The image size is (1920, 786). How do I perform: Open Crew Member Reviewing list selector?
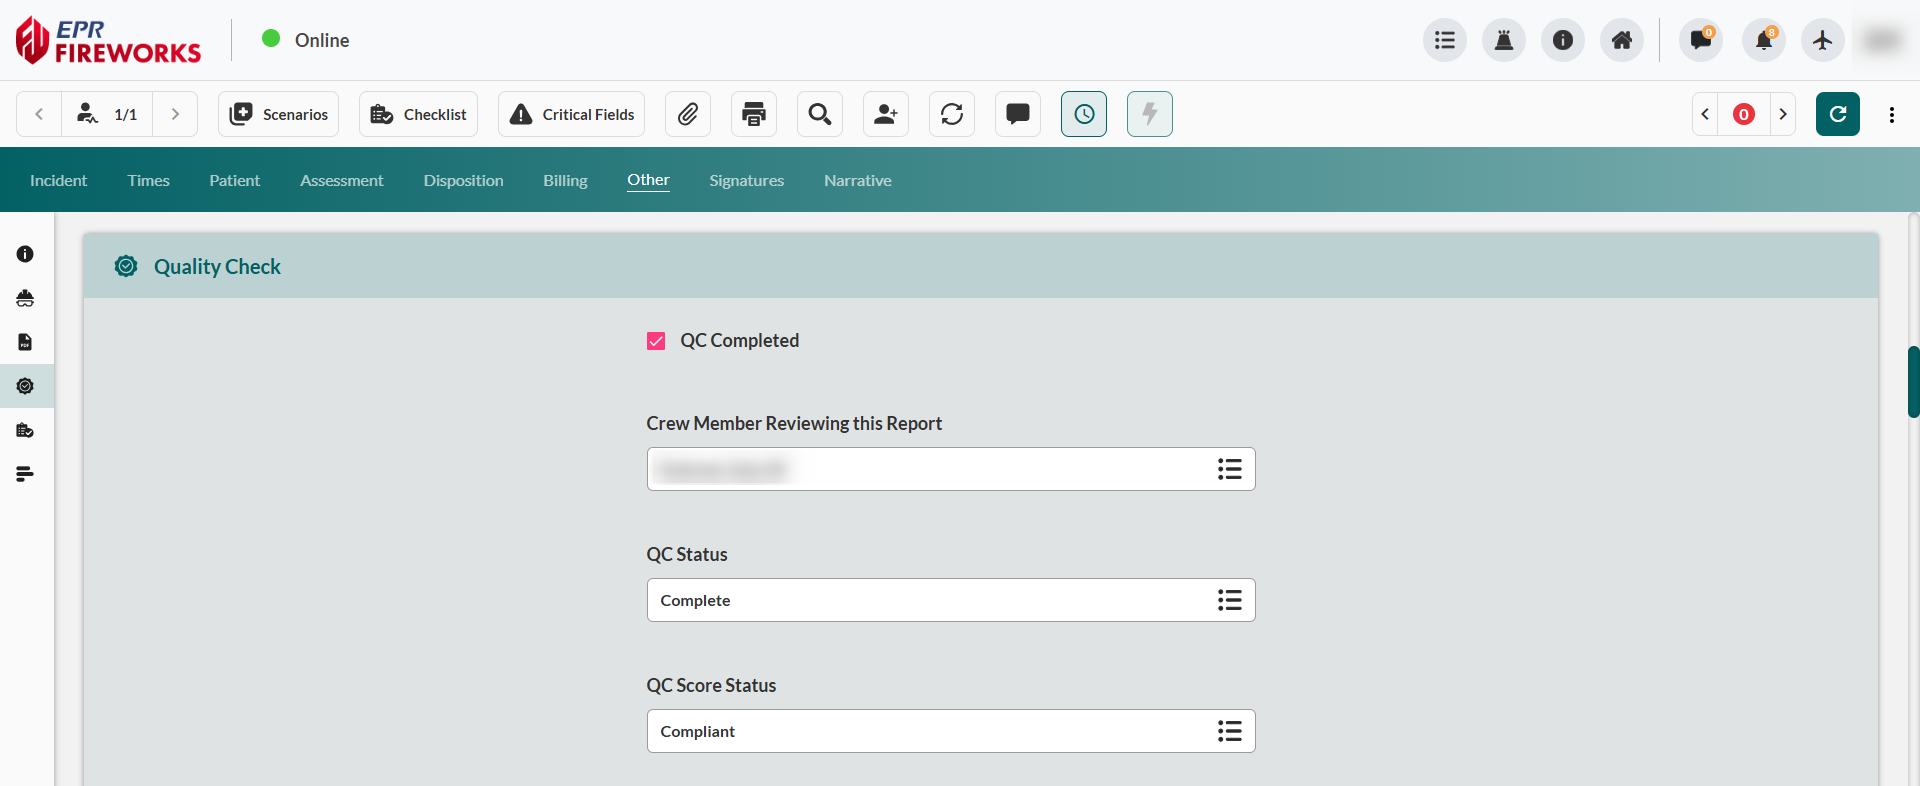click(1229, 469)
